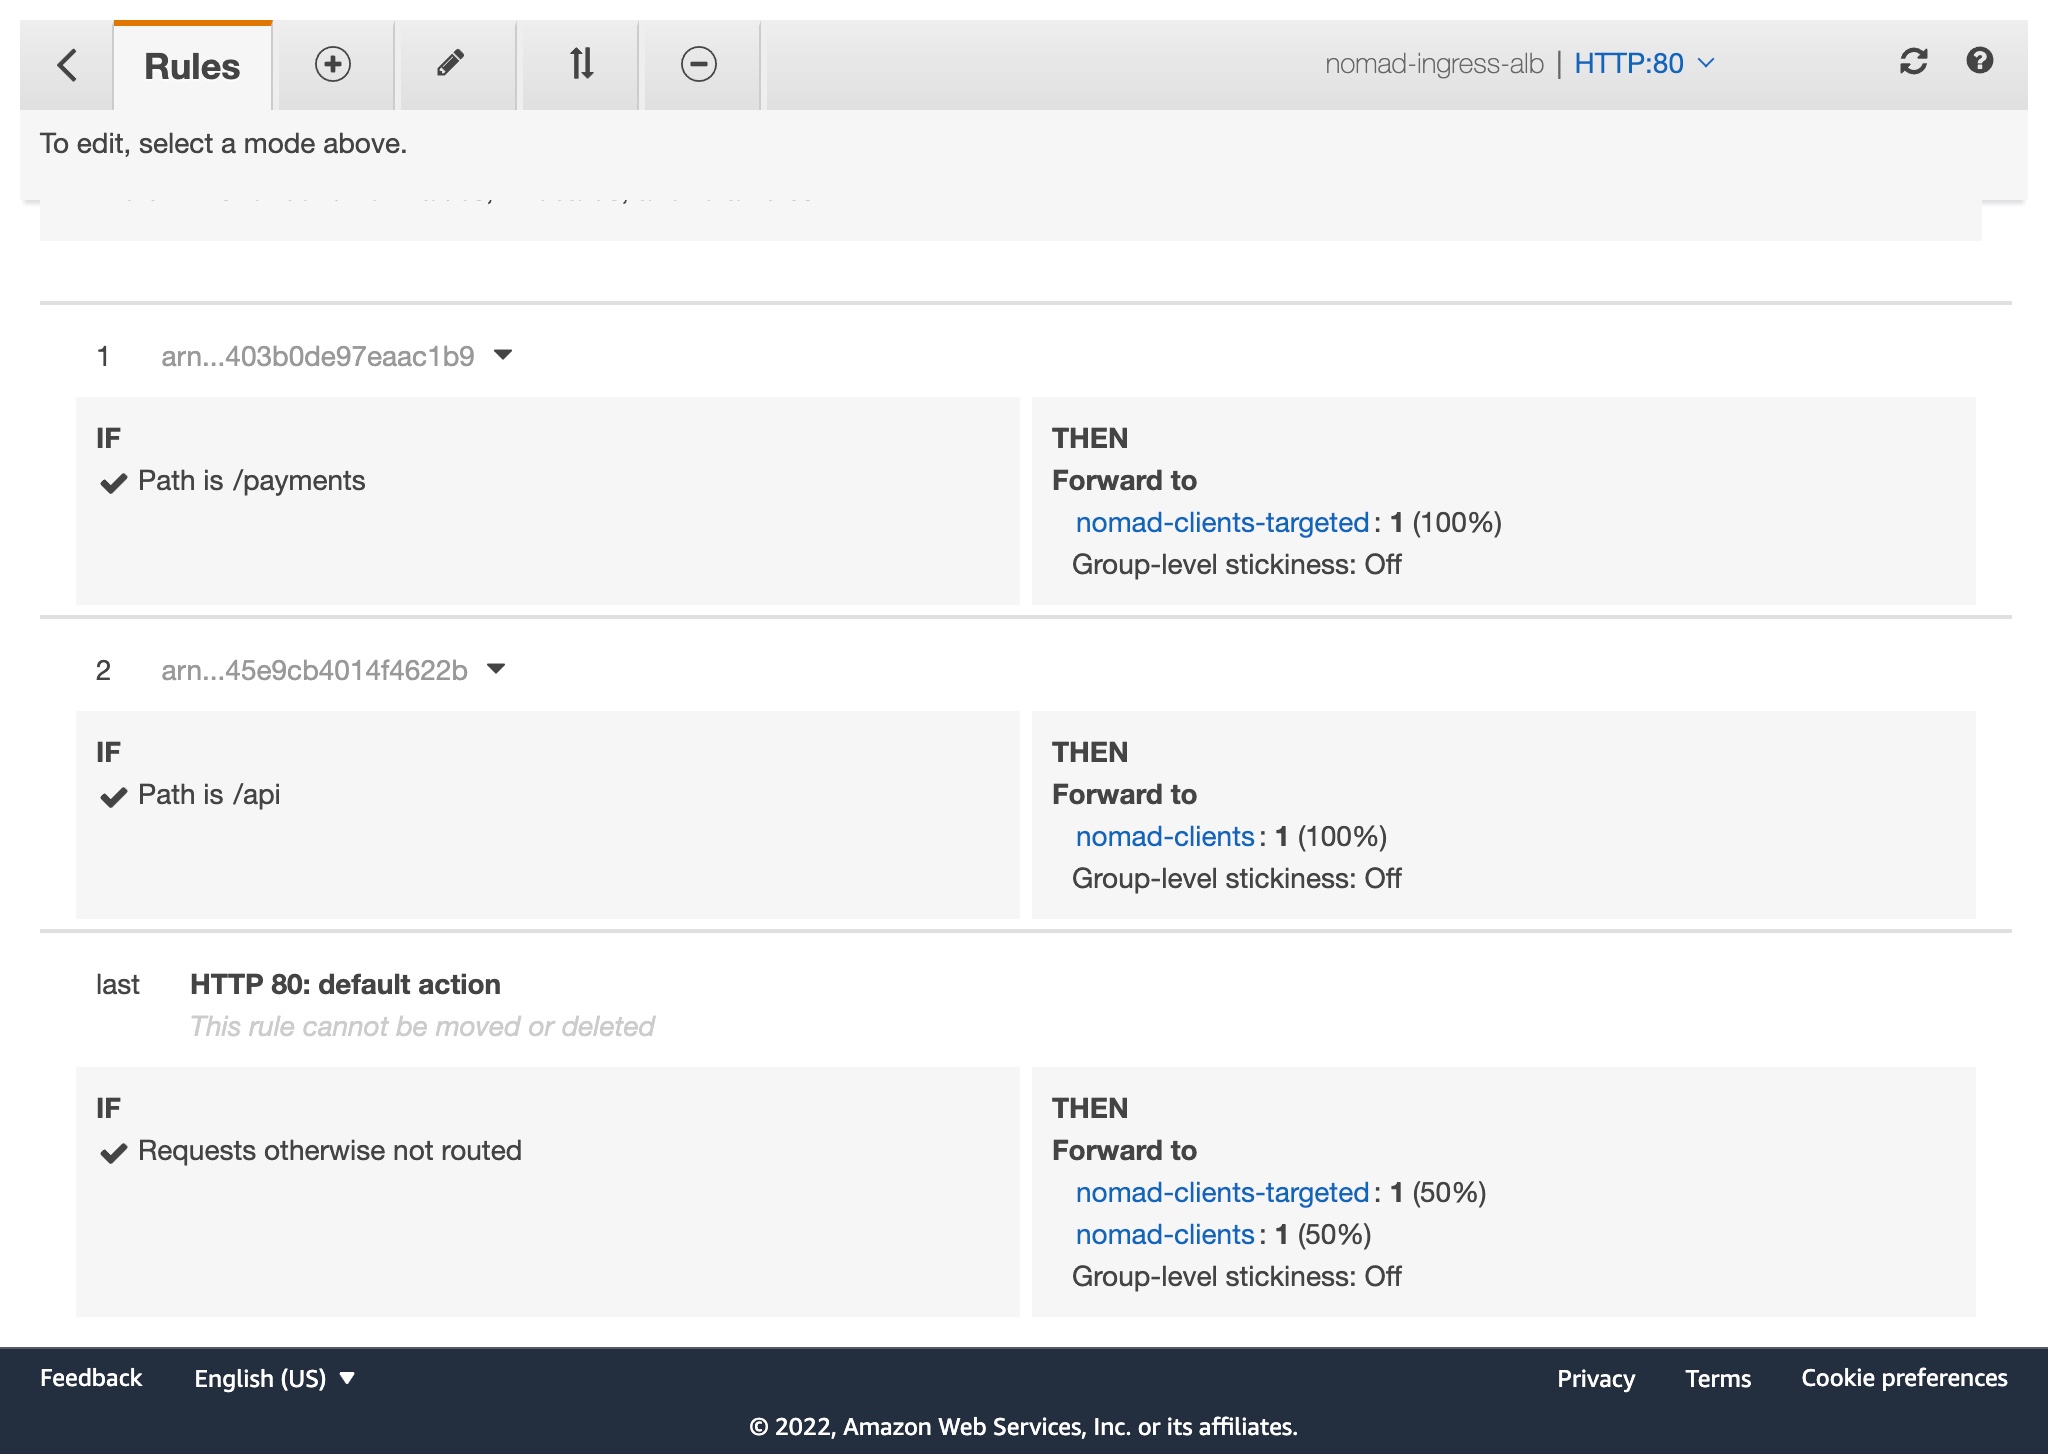2048x1454 pixels.
Task: Open delete rules mode with minus icon
Action: [699, 64]
